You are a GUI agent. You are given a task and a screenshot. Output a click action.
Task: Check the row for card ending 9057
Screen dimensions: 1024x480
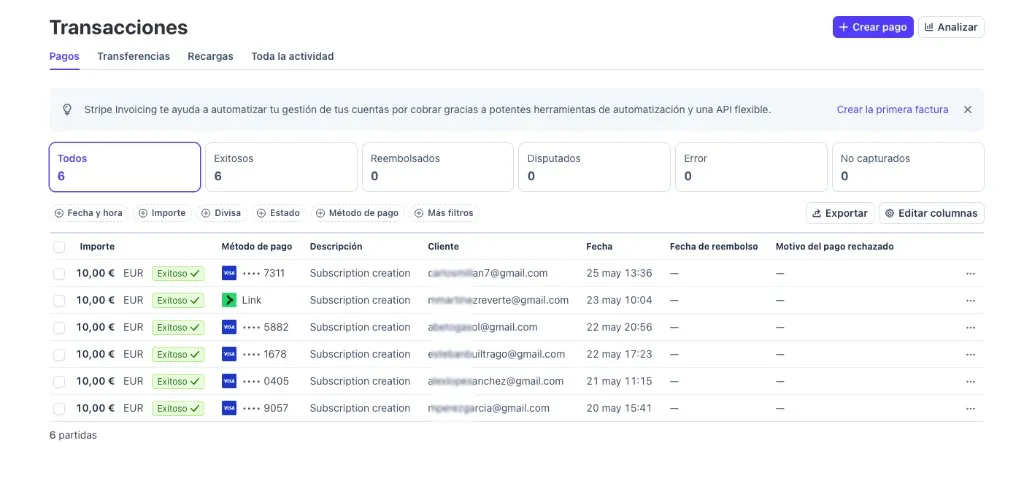[x=59, y=408]
